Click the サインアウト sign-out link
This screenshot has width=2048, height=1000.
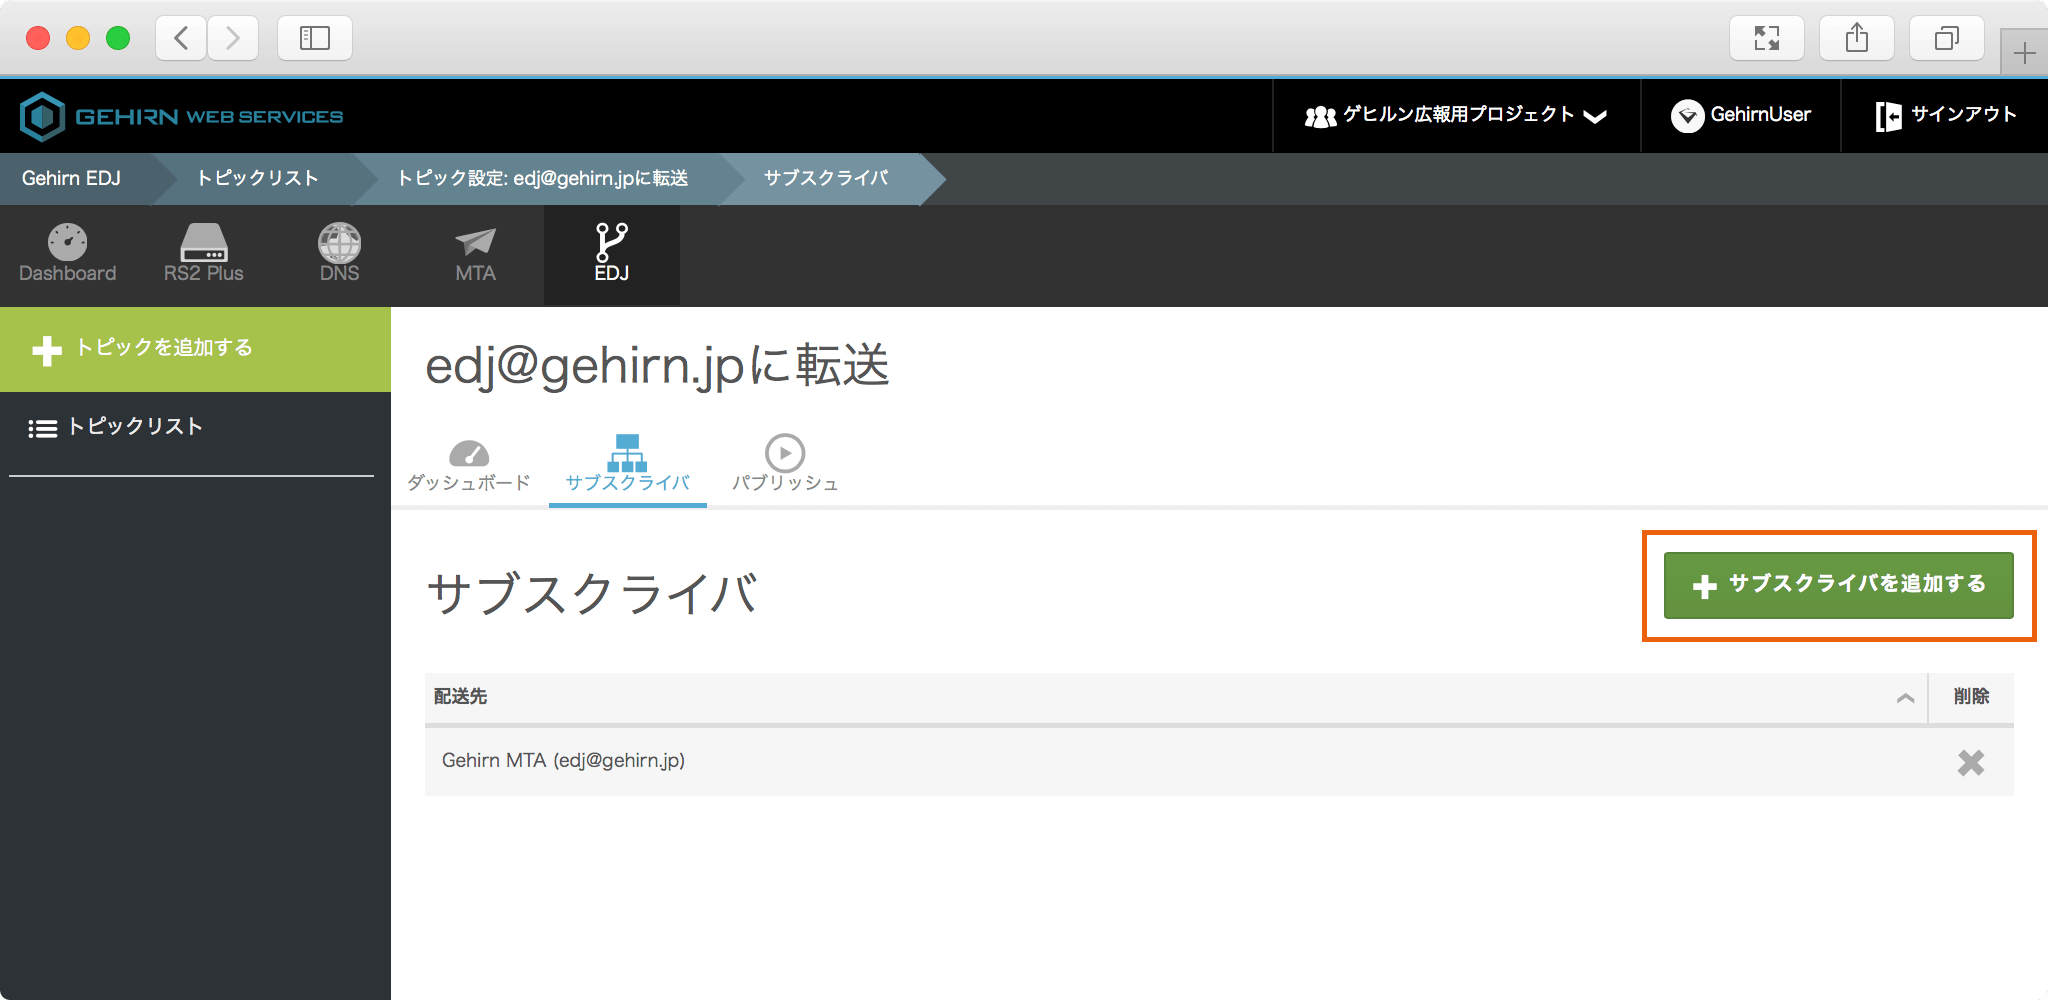point(1945,116)
